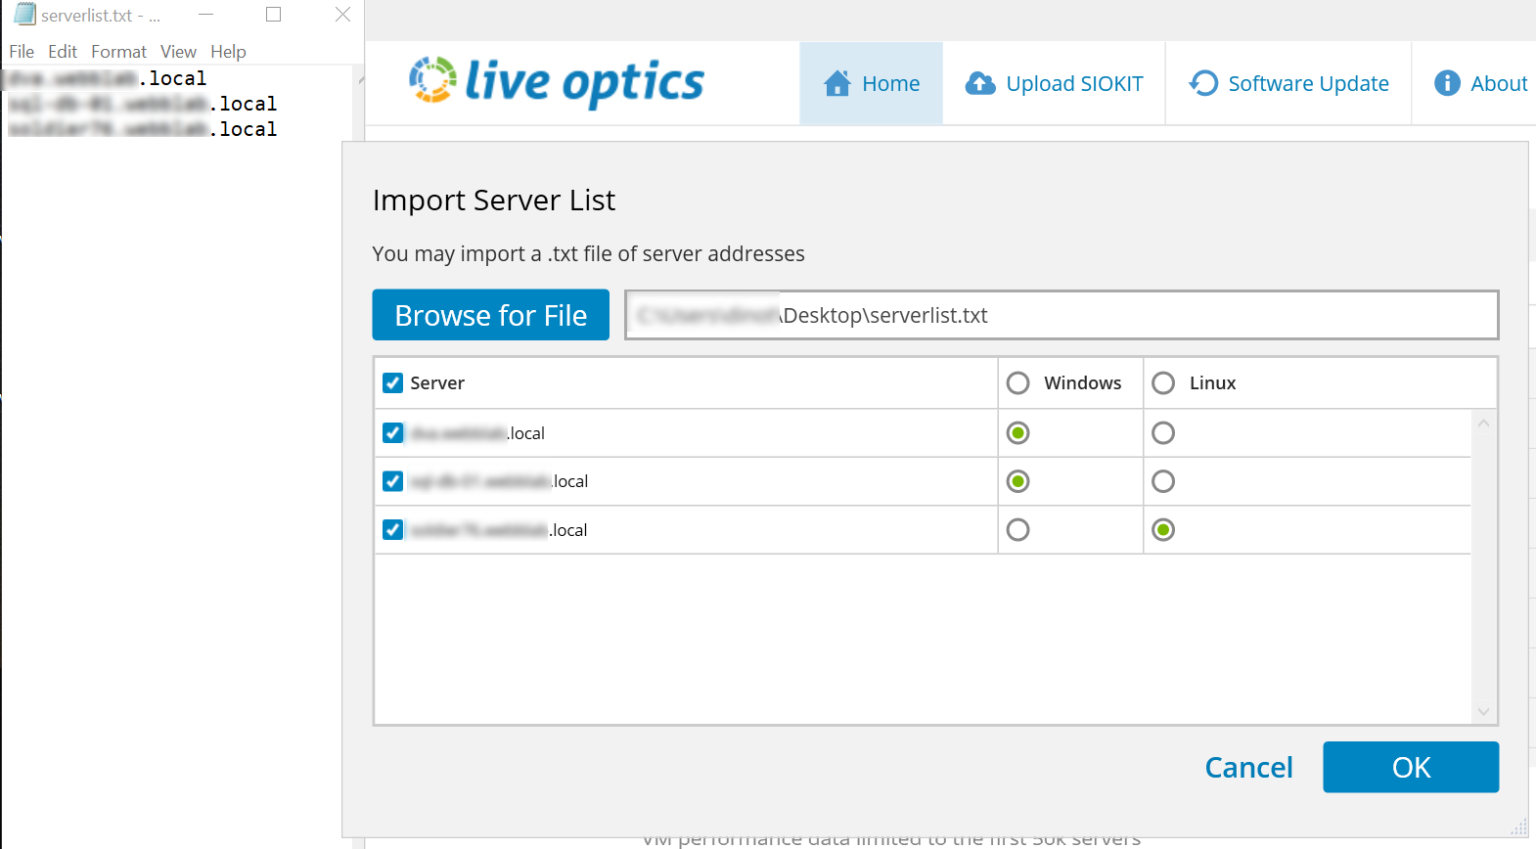
Task: Open the Format menu in Notepad
Action: (118, 51)
